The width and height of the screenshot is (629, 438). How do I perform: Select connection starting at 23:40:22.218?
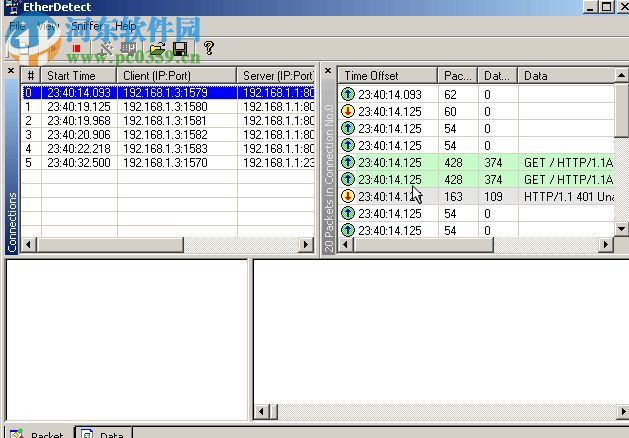168,149
